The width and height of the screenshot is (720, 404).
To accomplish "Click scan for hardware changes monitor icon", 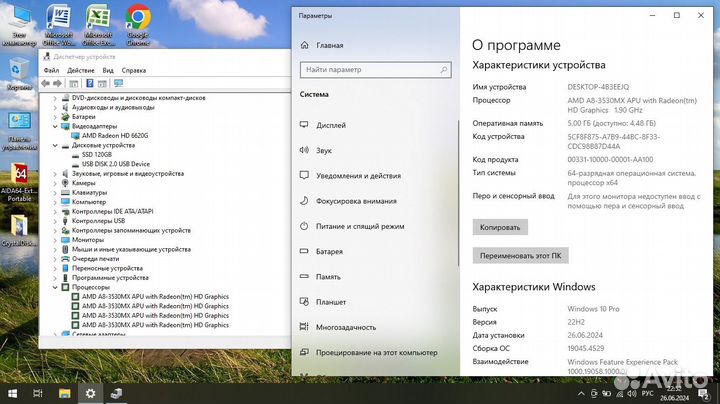I will pyautogui.click(x=118, y=83).
